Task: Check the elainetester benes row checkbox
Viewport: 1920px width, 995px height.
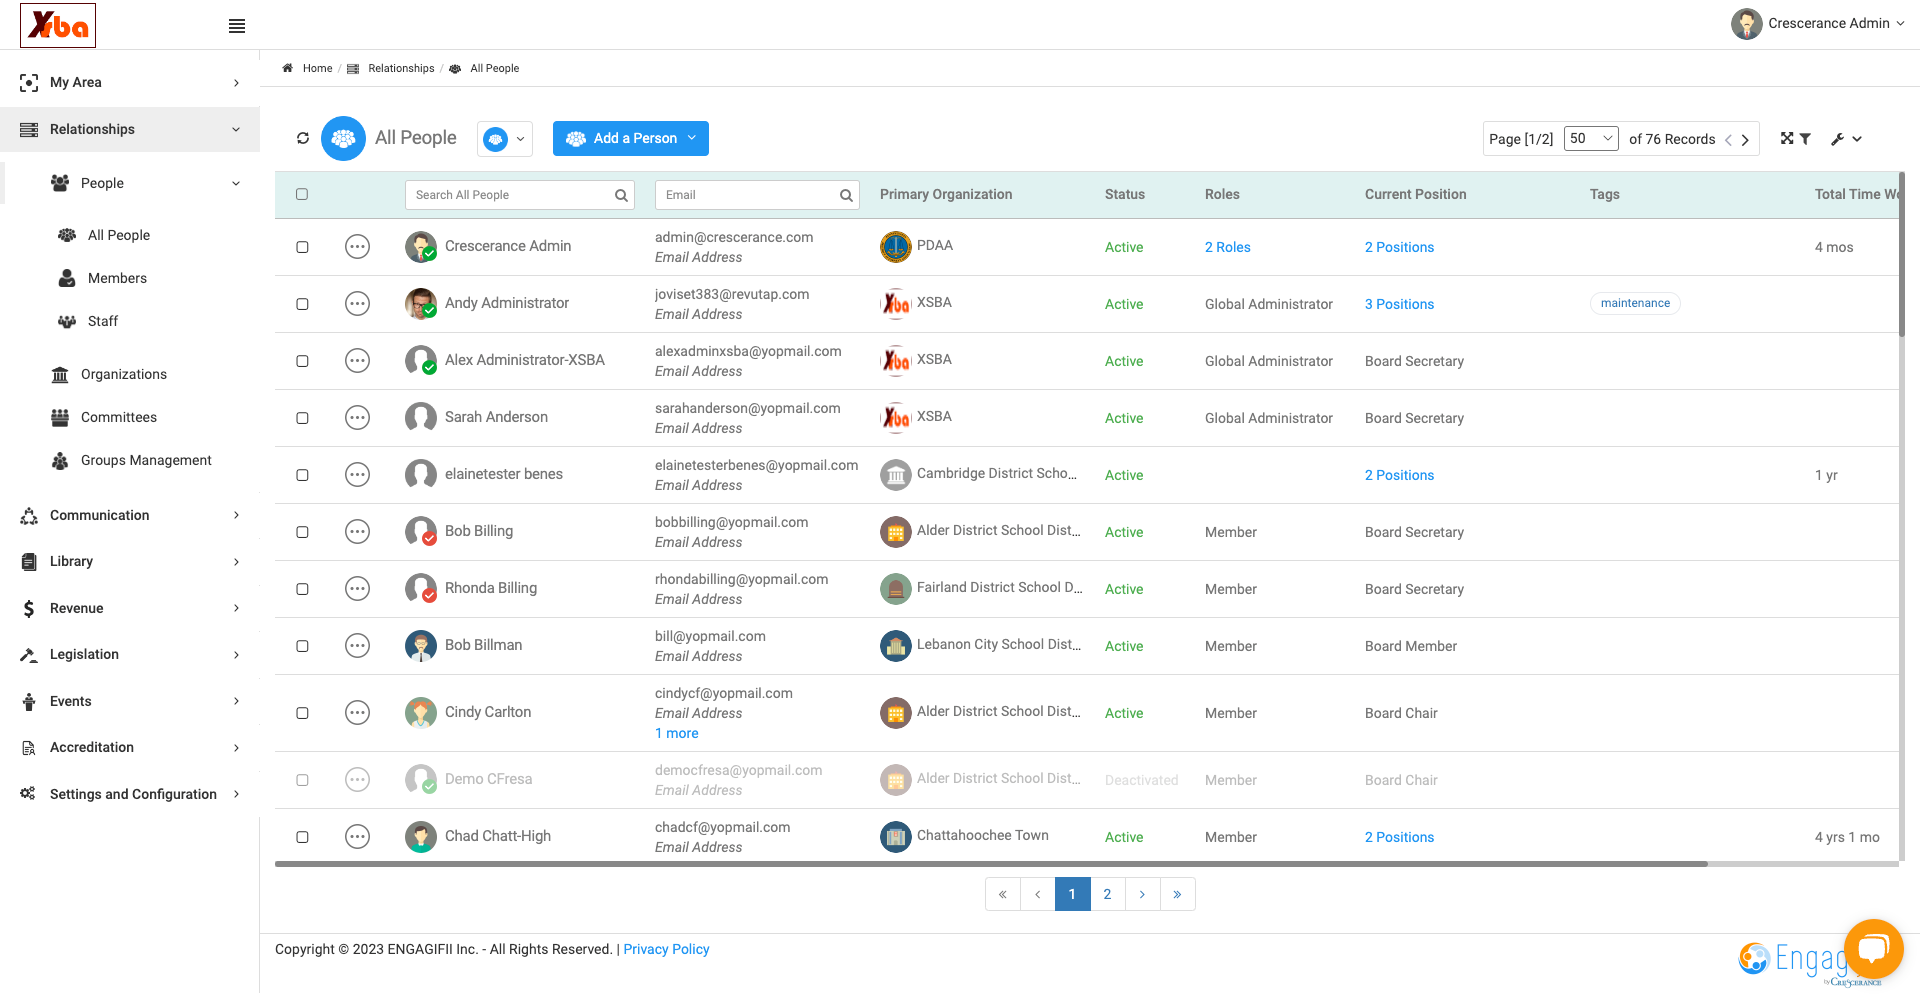Action: (x=302, y=475)
